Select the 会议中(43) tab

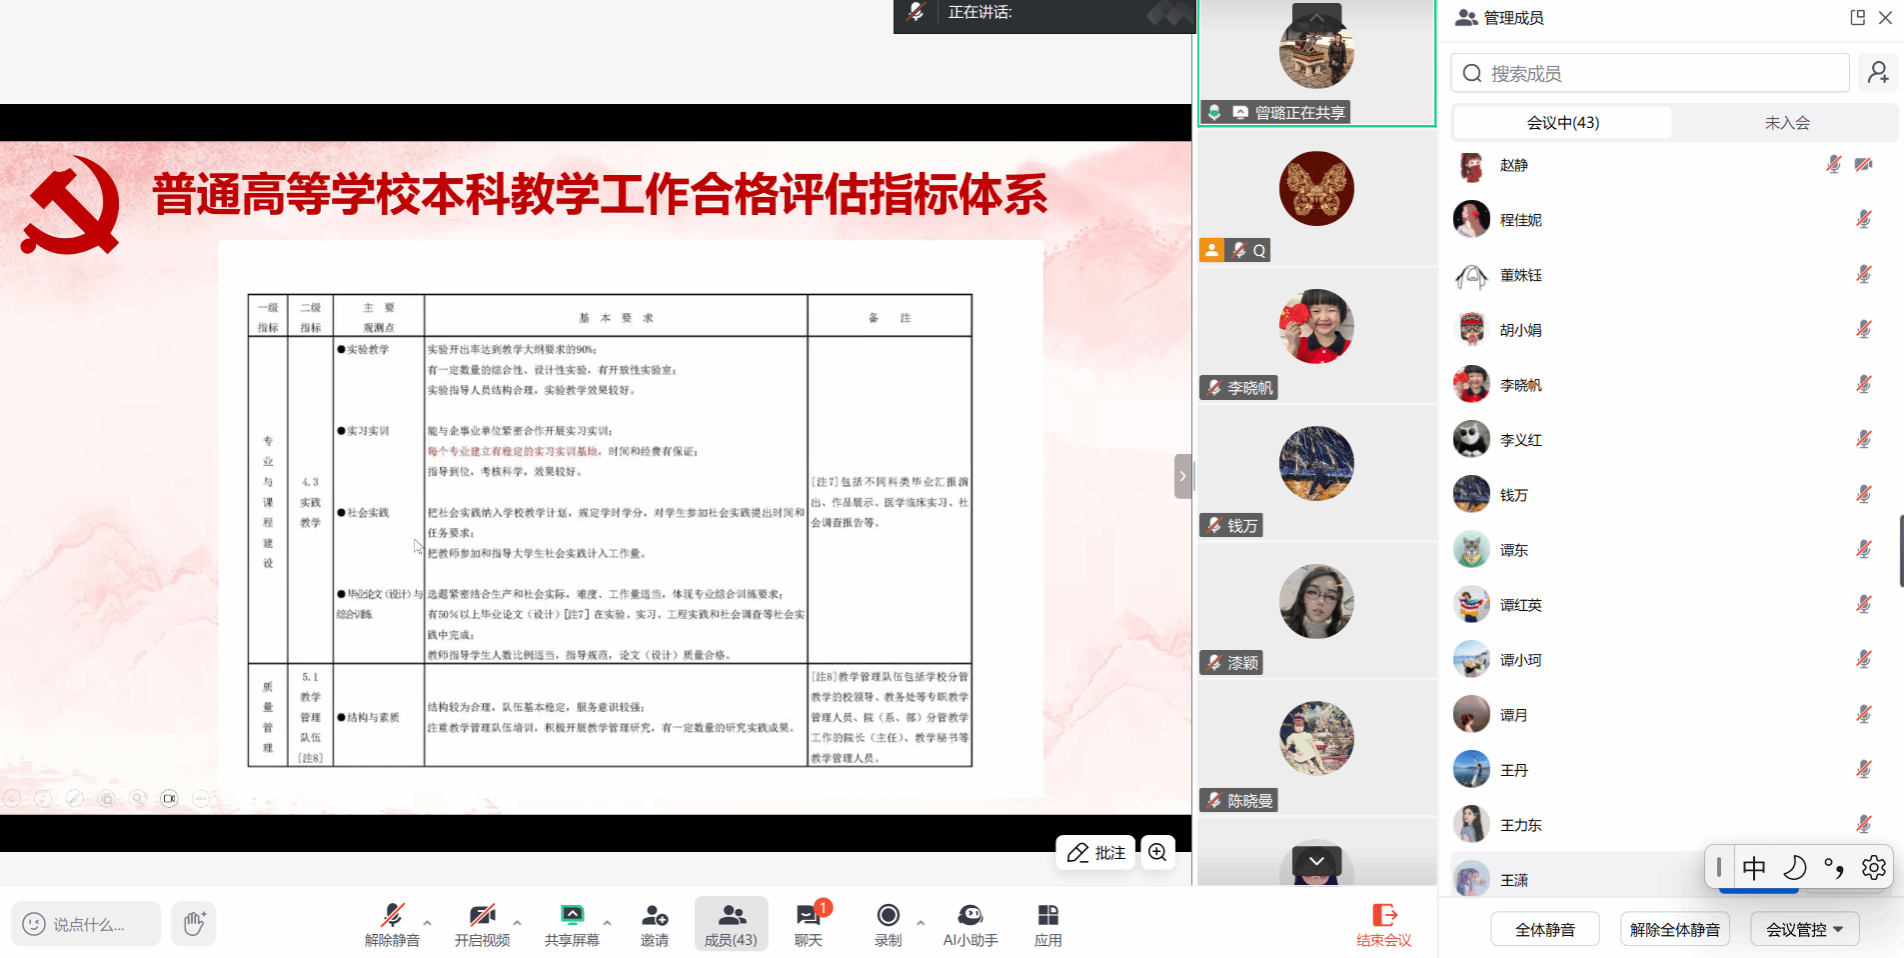(x=1562, y=123)
